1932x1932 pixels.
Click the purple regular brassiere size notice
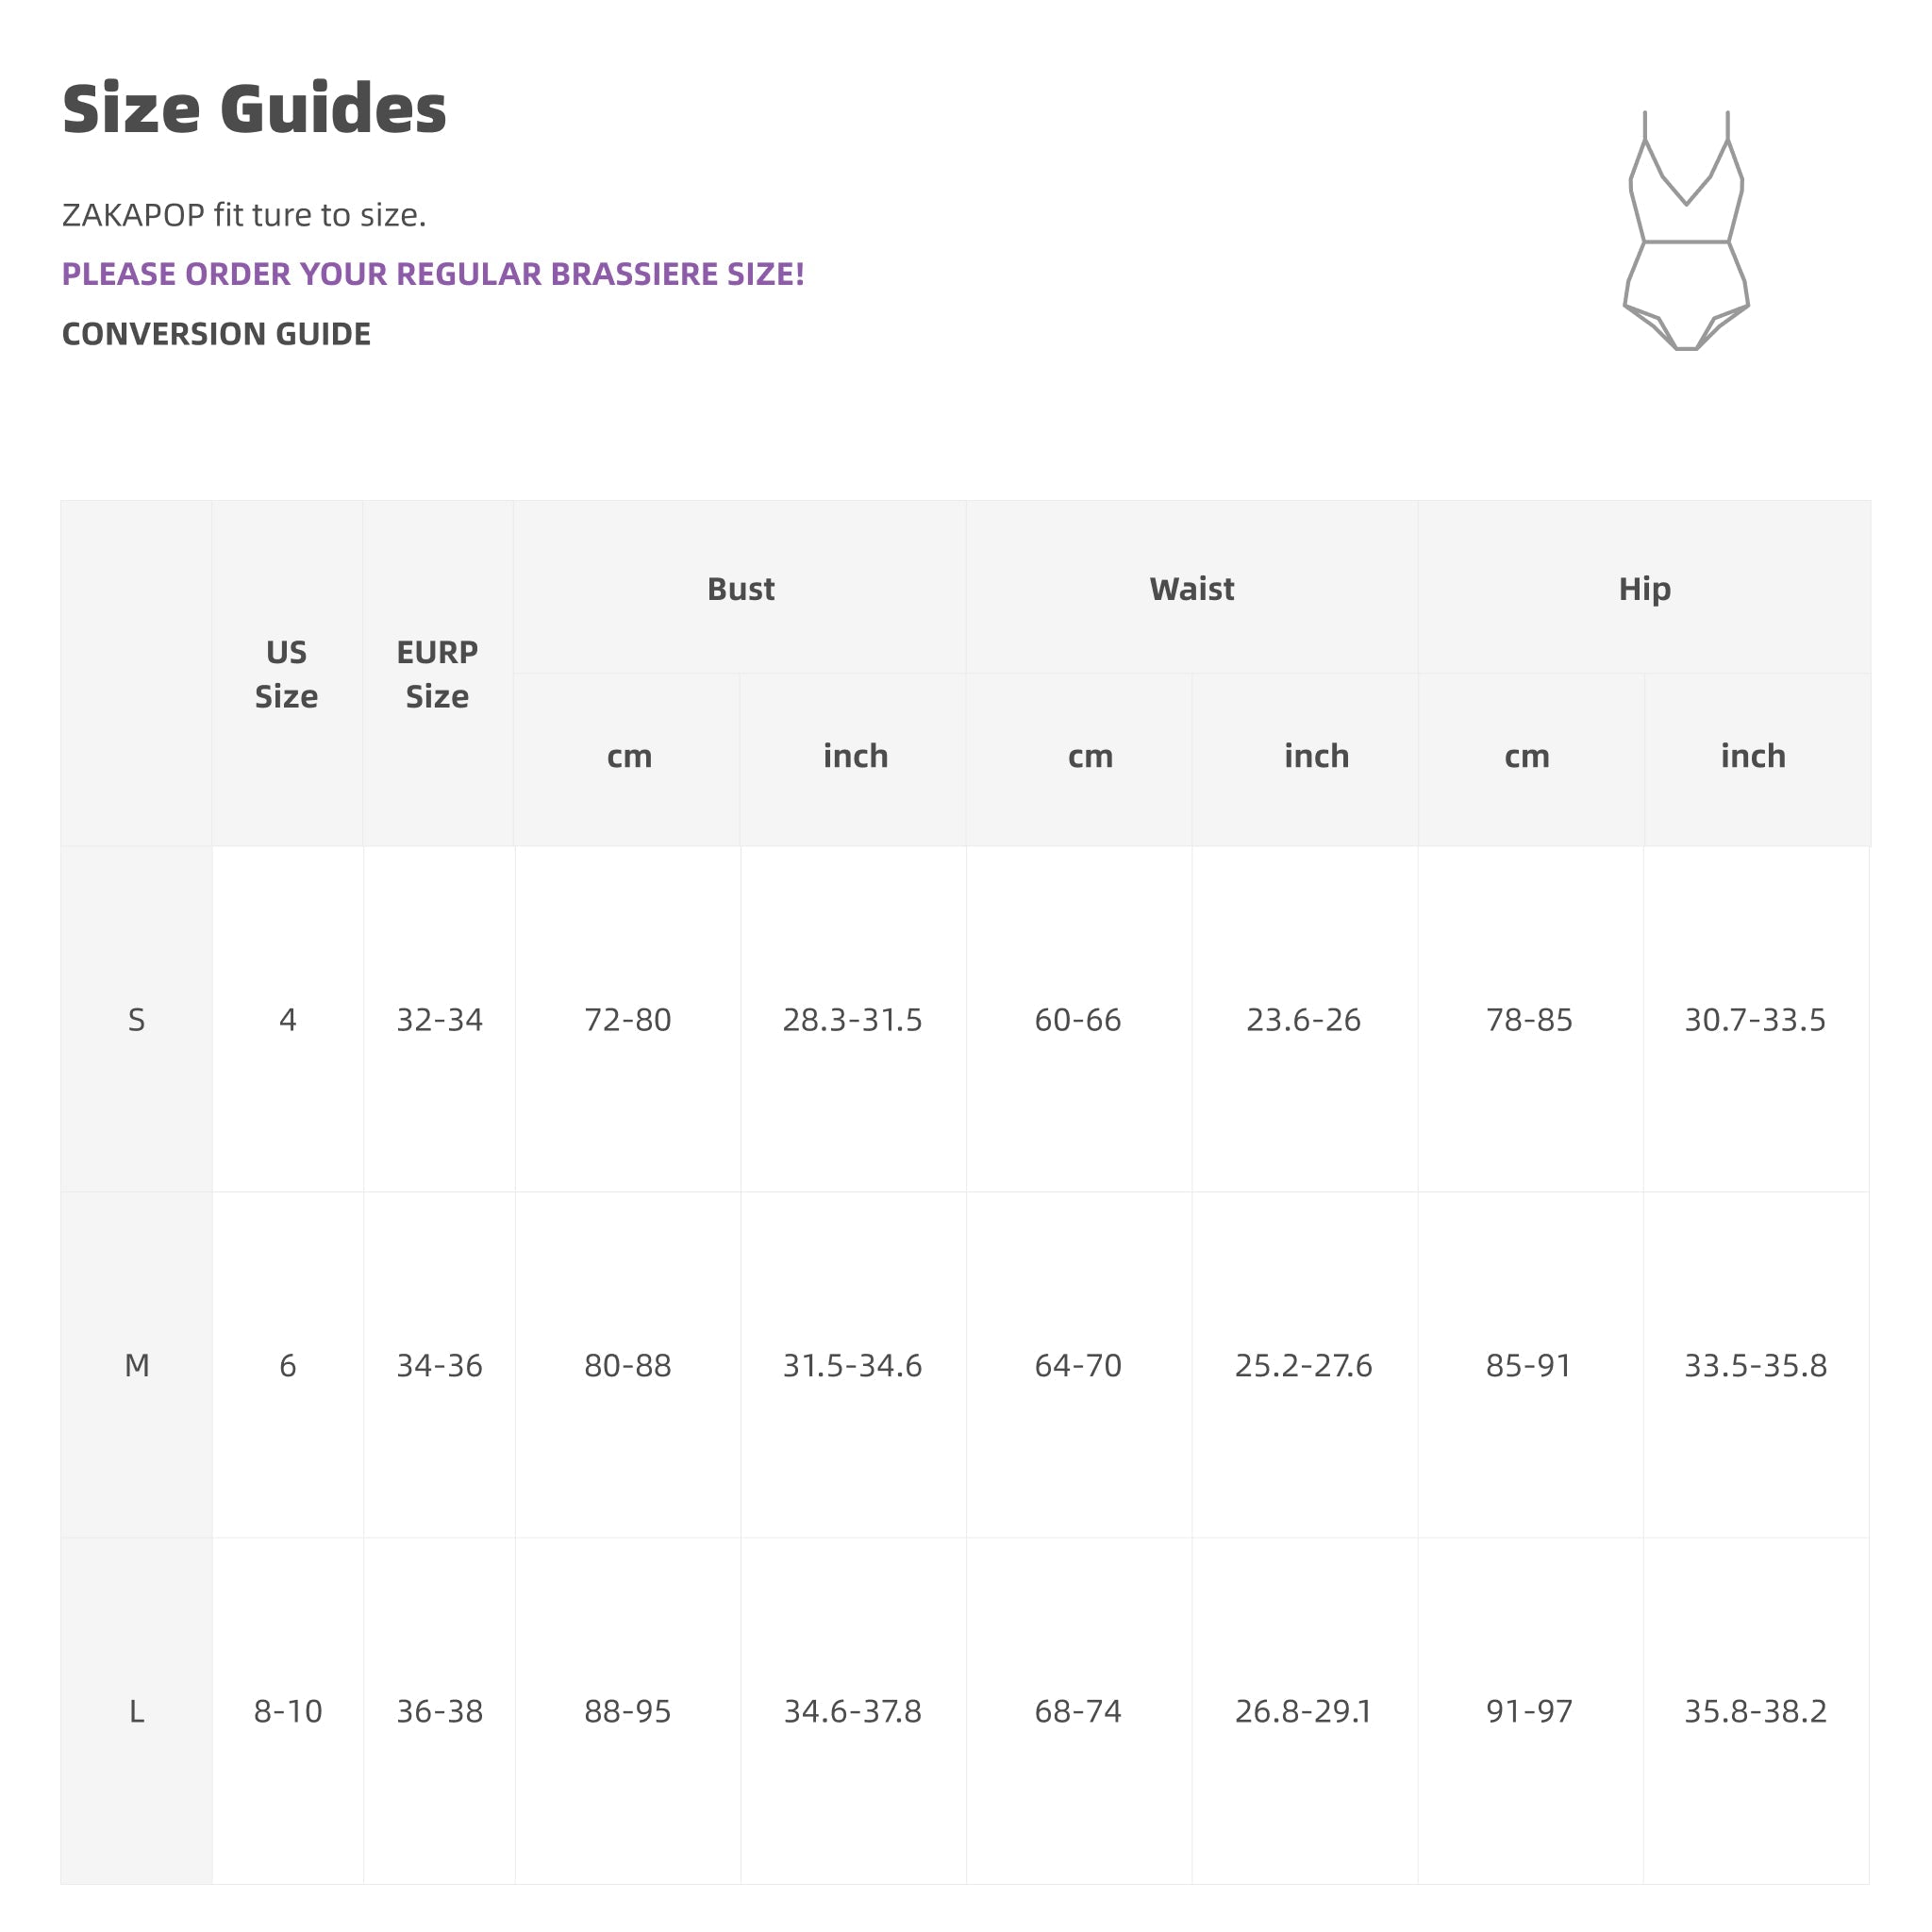click(433, 274)
